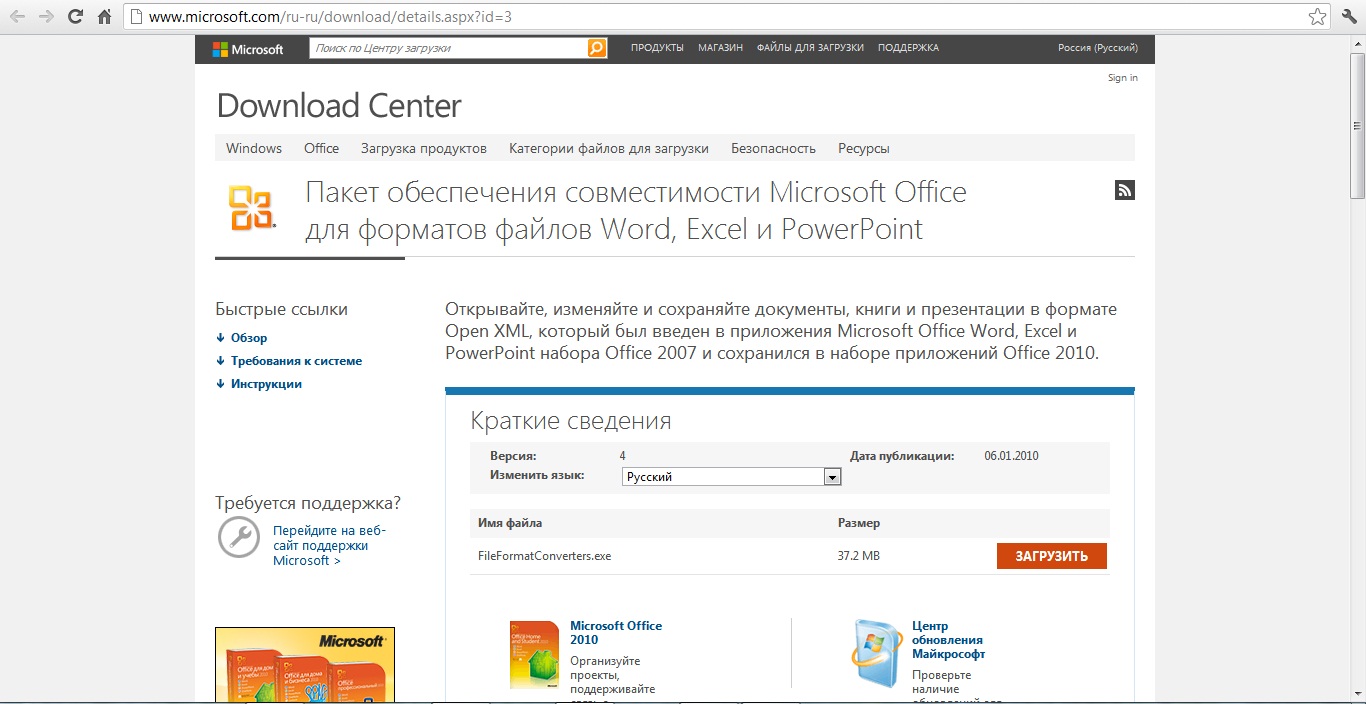Click the Быстрые ссылки heading
1366x704 pixels.
point(282,310)
